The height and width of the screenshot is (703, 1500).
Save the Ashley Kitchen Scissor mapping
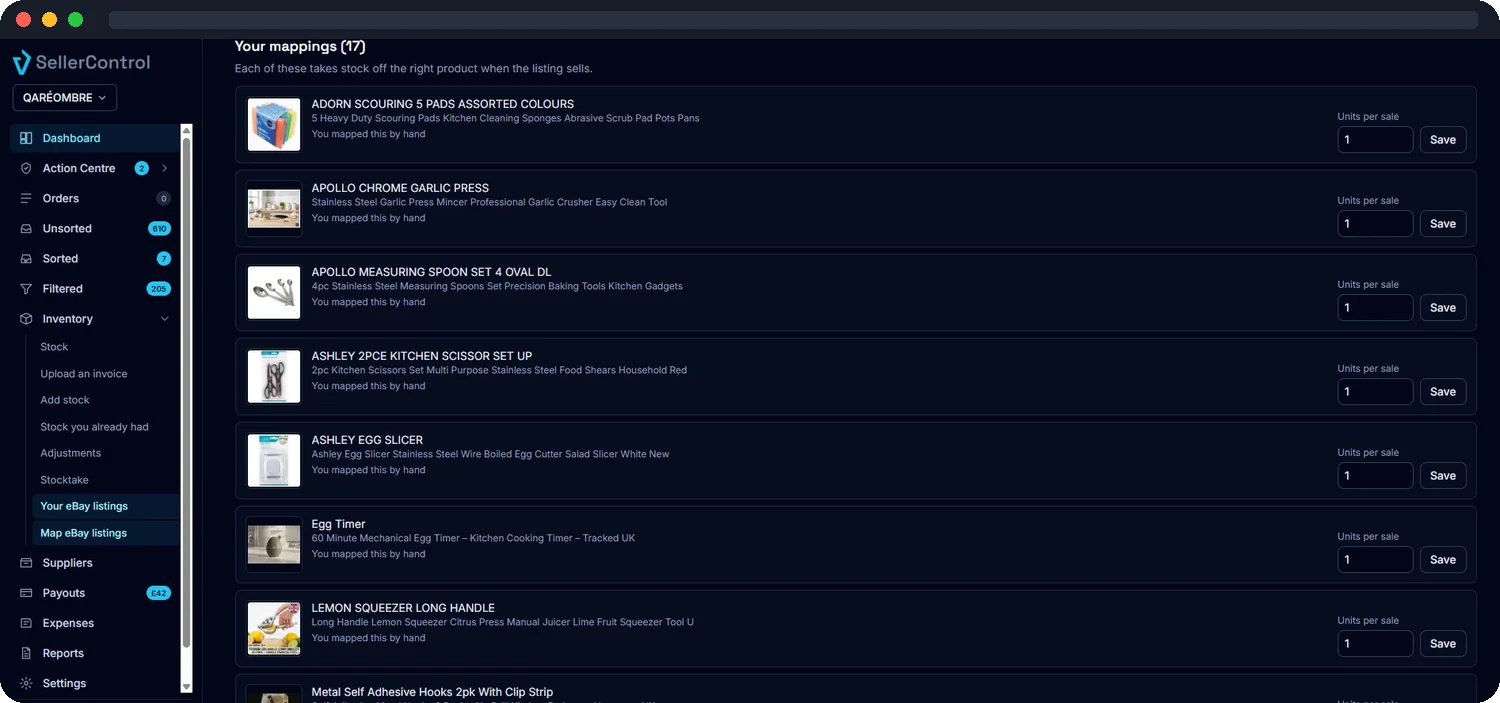[x=1443, y=392]
